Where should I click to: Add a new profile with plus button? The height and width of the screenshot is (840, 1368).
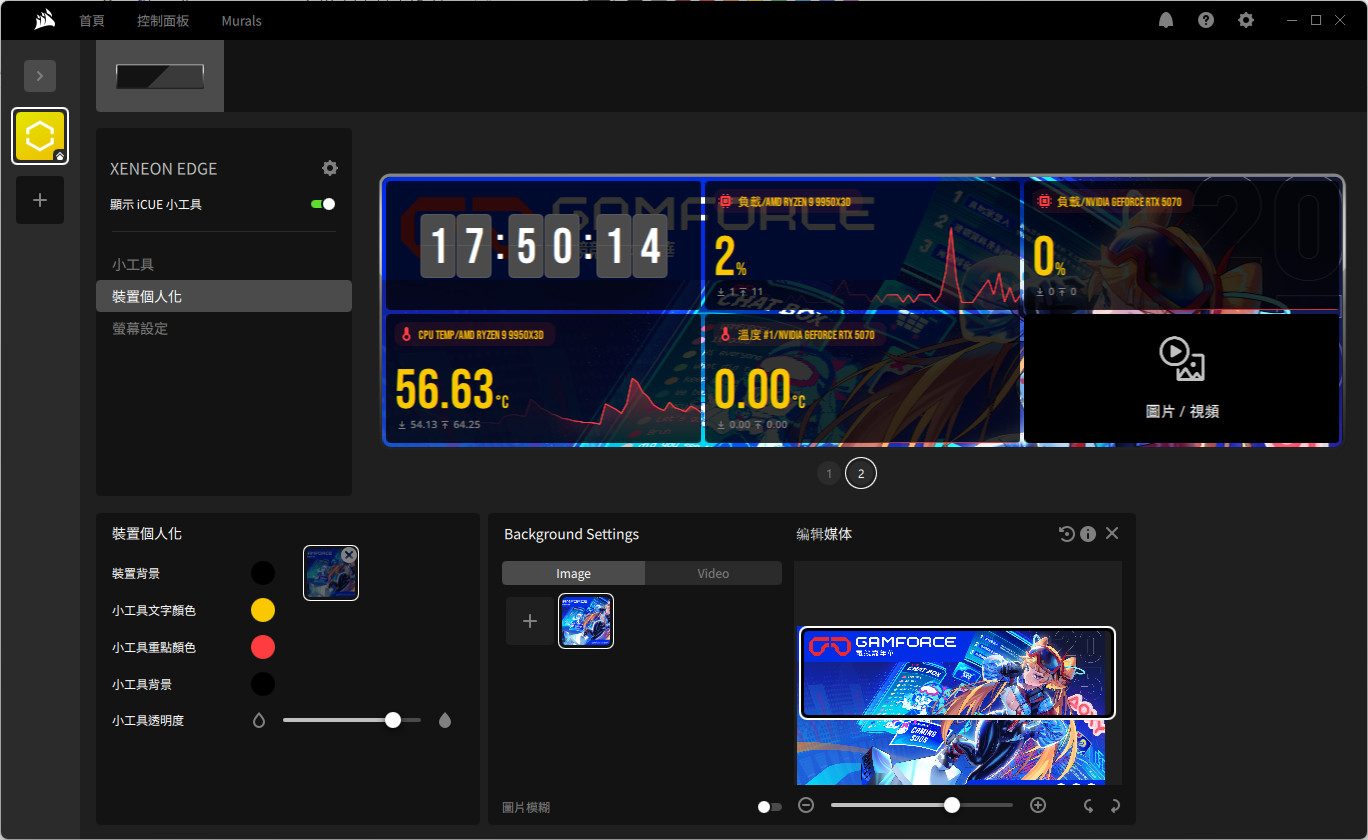click(40, 200)
